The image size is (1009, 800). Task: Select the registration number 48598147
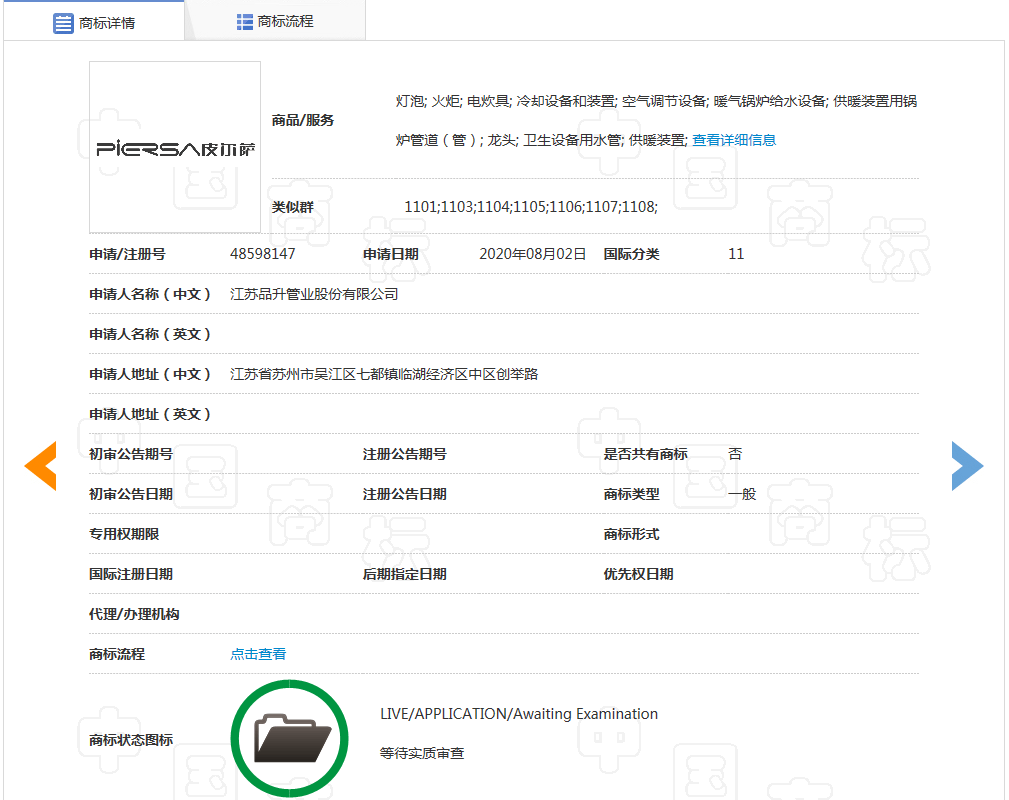(263, 254)
